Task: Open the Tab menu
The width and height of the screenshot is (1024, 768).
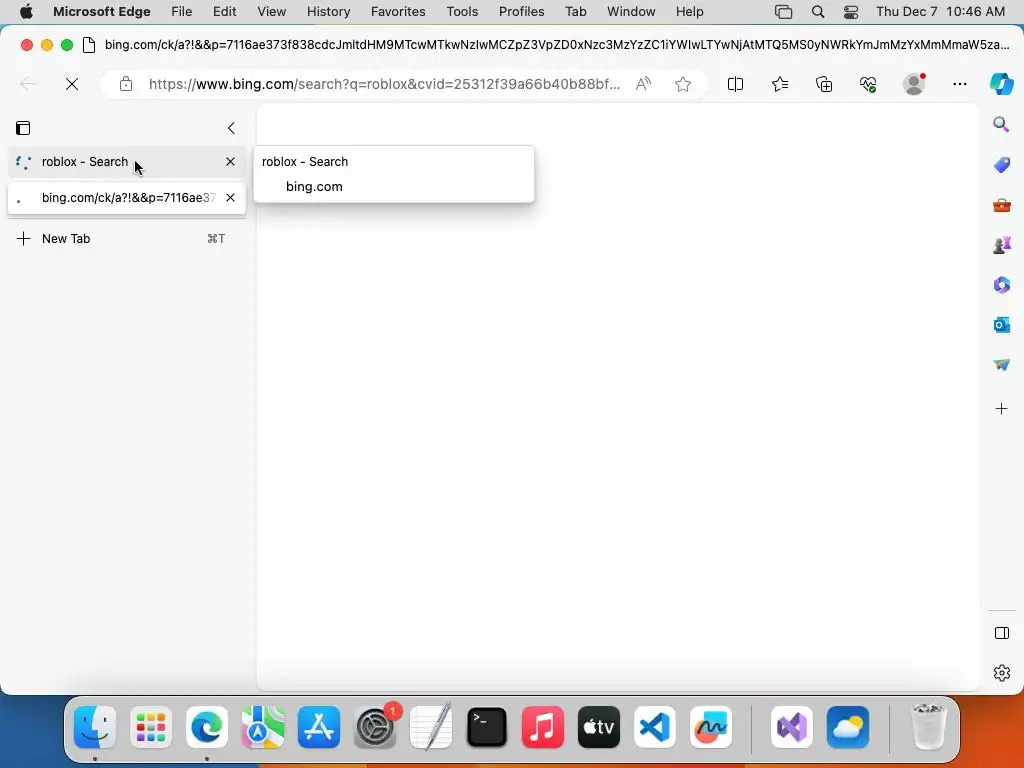Action: point(575,12)
